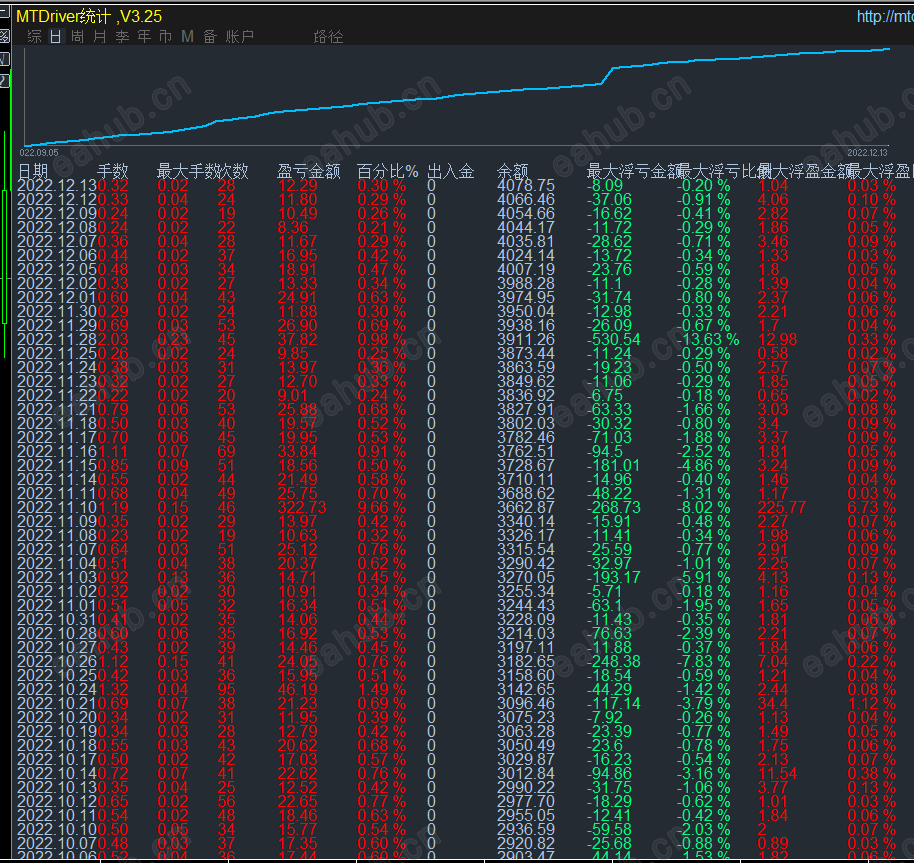The width and height of the screenshot is (914, 863).
Task: Click max lot 0.23 on 2022.11.28
Action: [173, 340]
